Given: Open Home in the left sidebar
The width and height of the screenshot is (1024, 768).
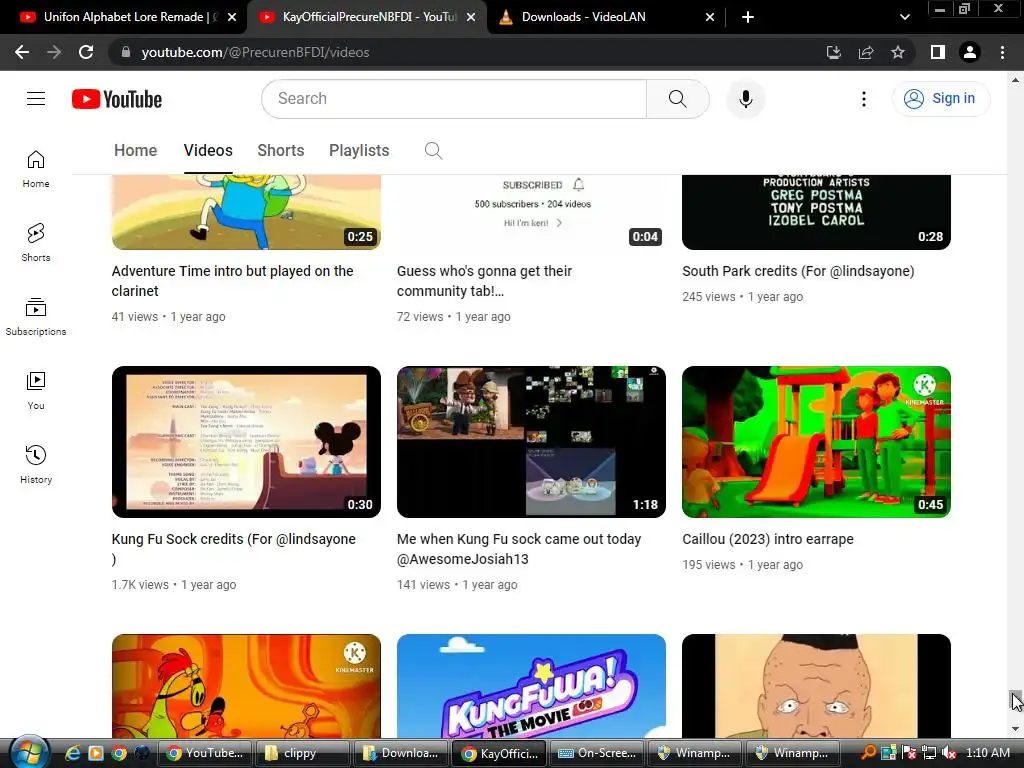Looking at the screenshot, I should pyautogui.click(x=36, y=169).
